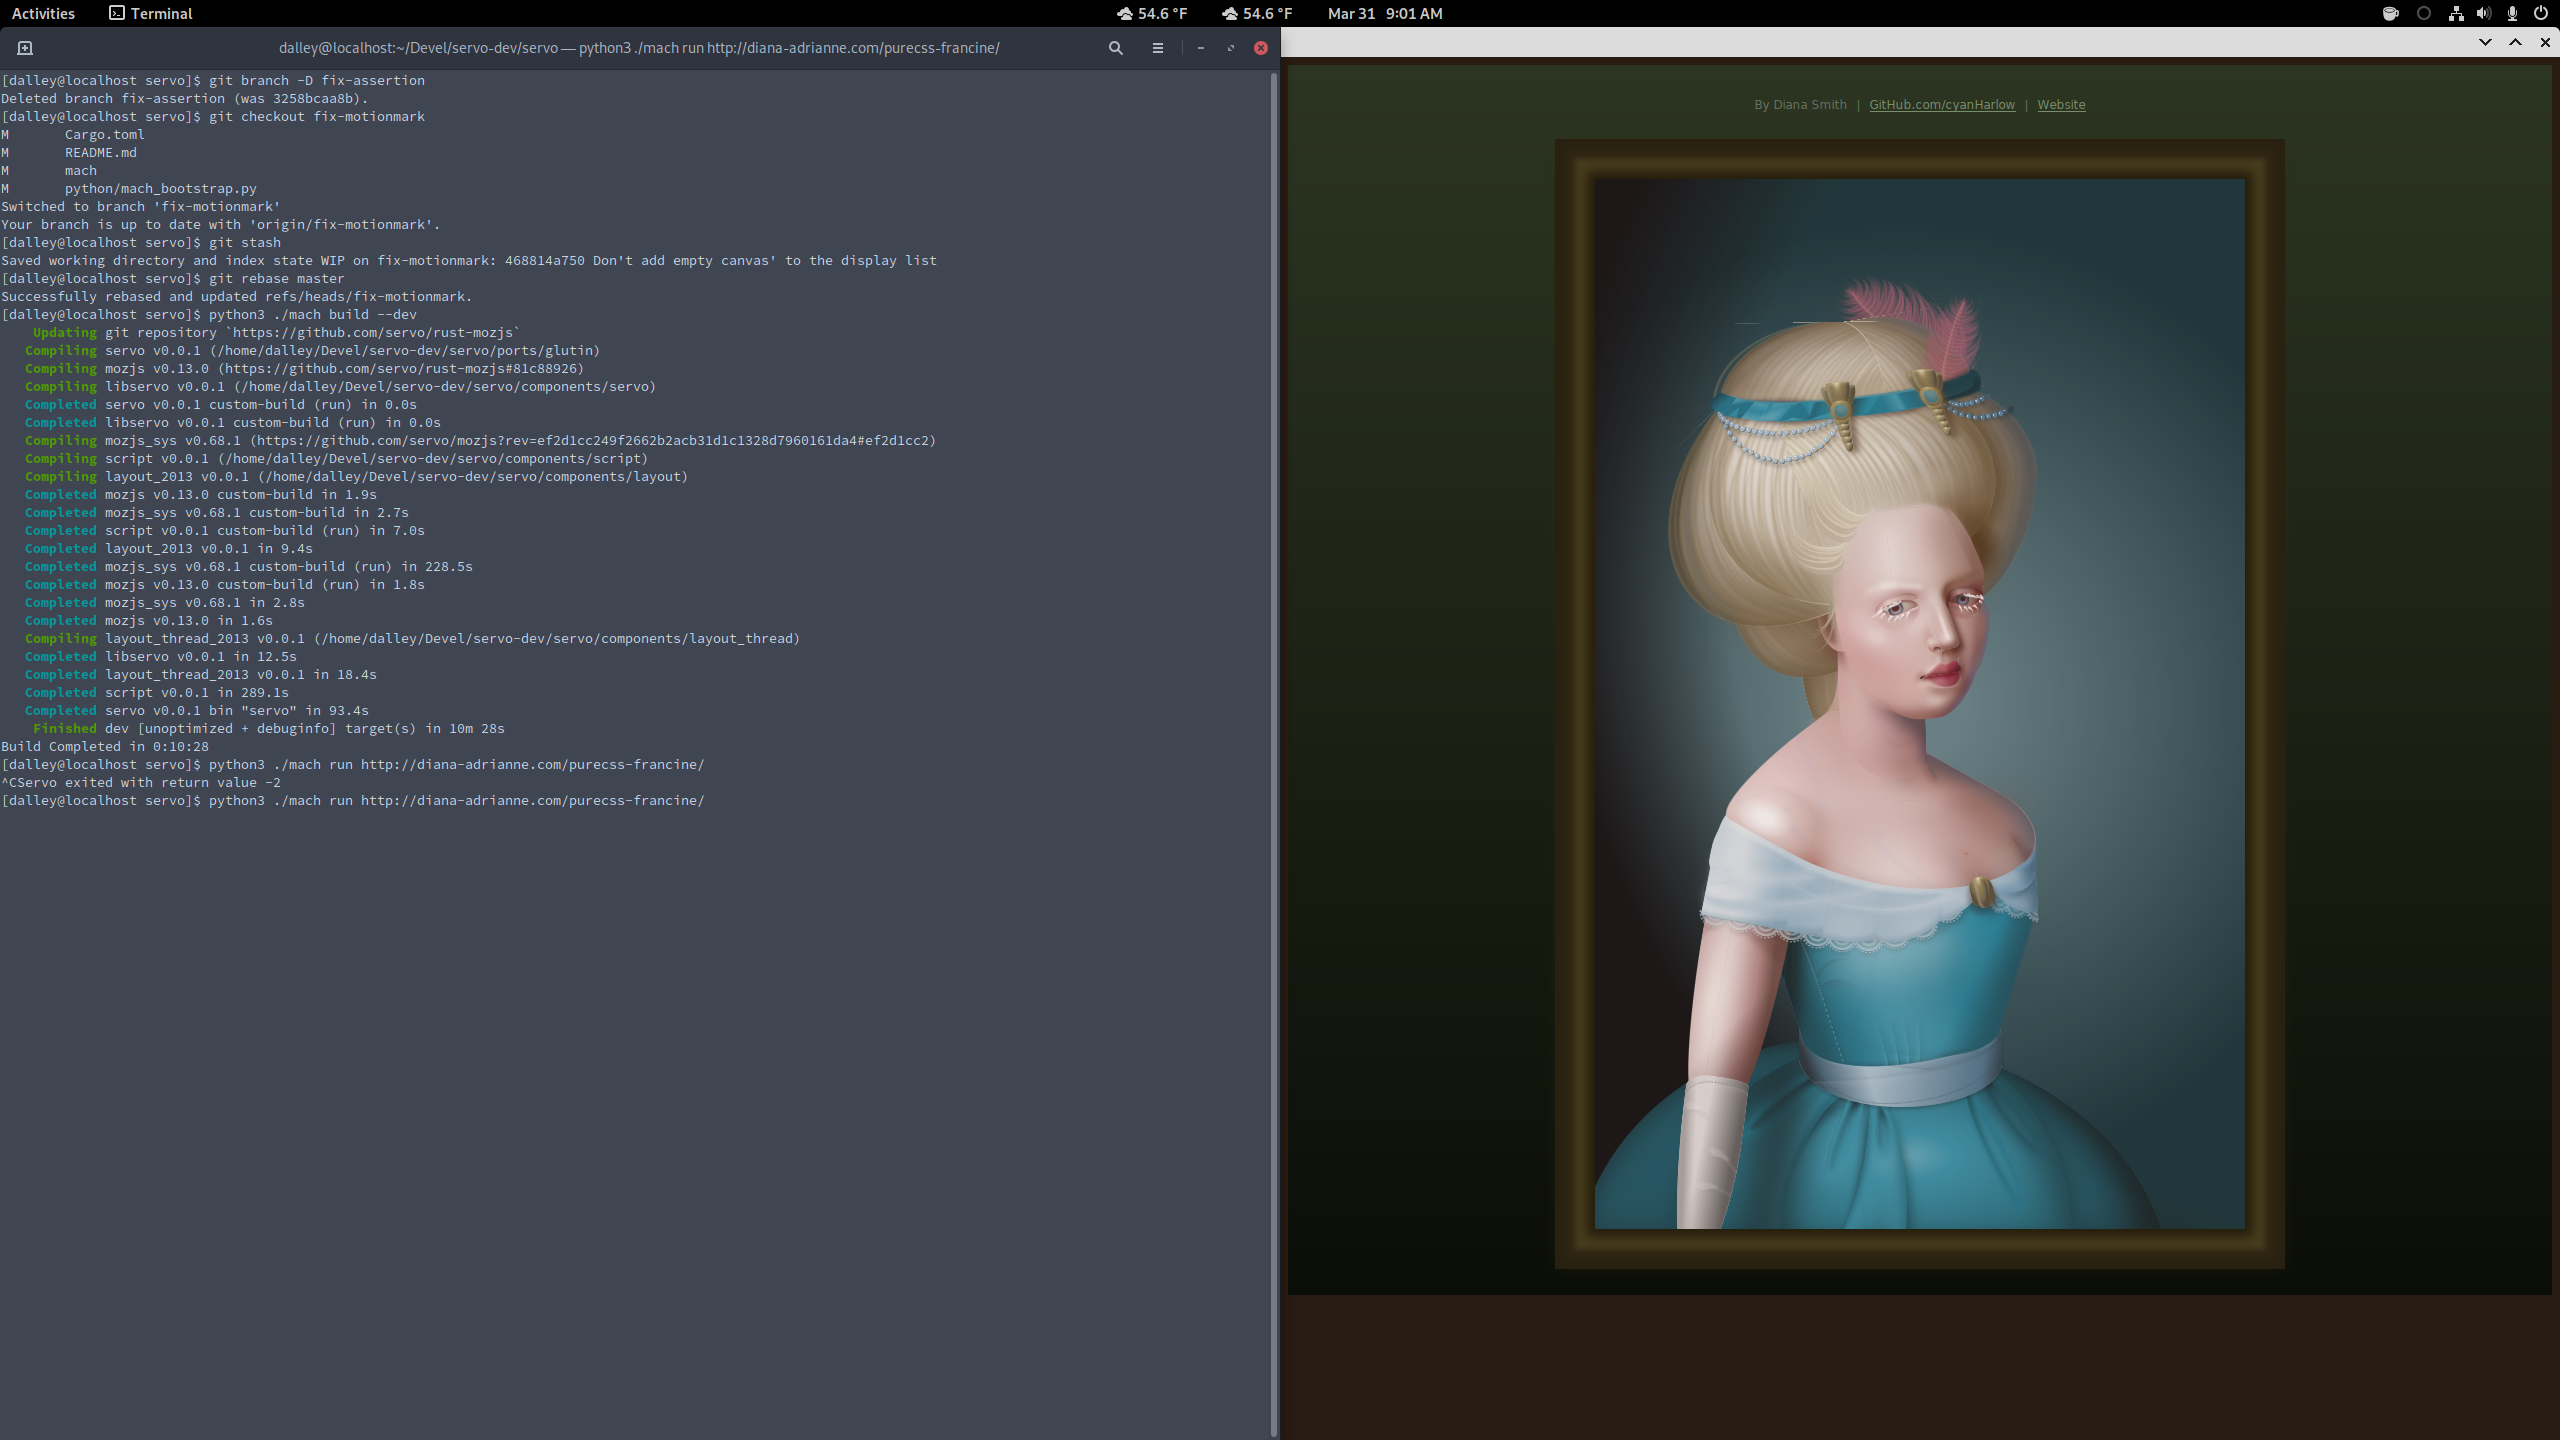
Task: Open the terminal hamburger menu
Action: [x=1157, y=48]
